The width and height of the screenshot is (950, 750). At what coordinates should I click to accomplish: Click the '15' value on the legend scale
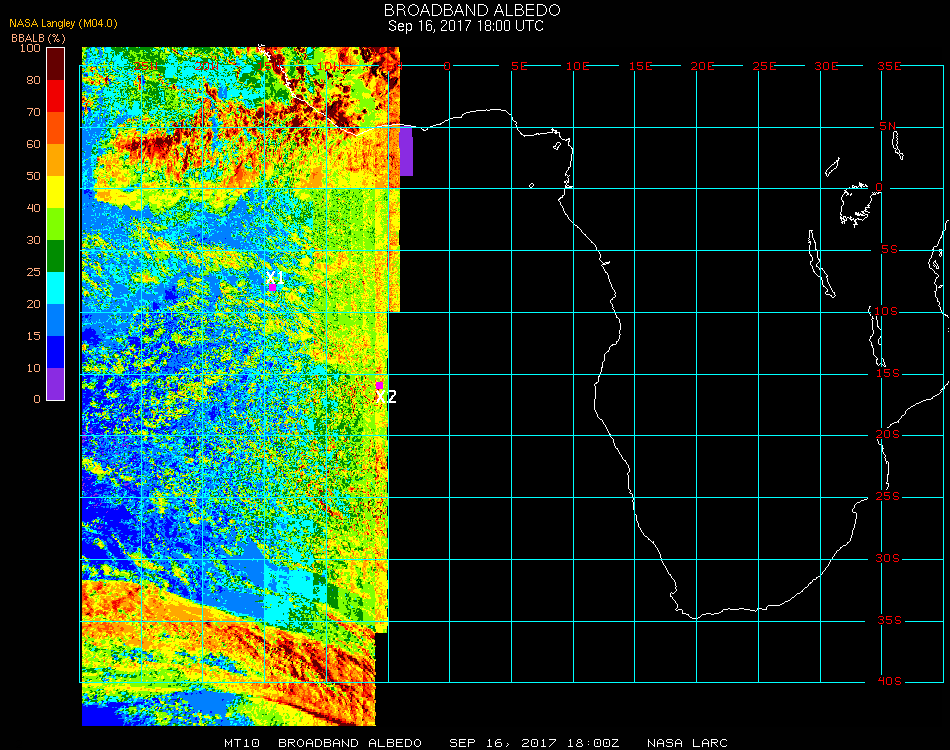coord(33,336)
